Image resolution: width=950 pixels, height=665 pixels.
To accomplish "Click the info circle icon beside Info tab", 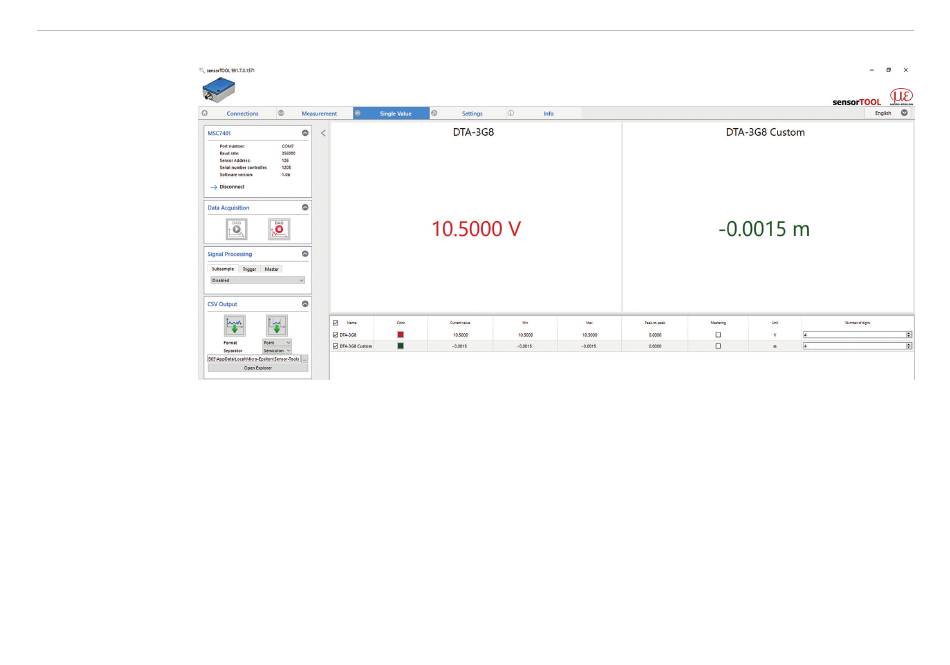I will coord(511,113).
